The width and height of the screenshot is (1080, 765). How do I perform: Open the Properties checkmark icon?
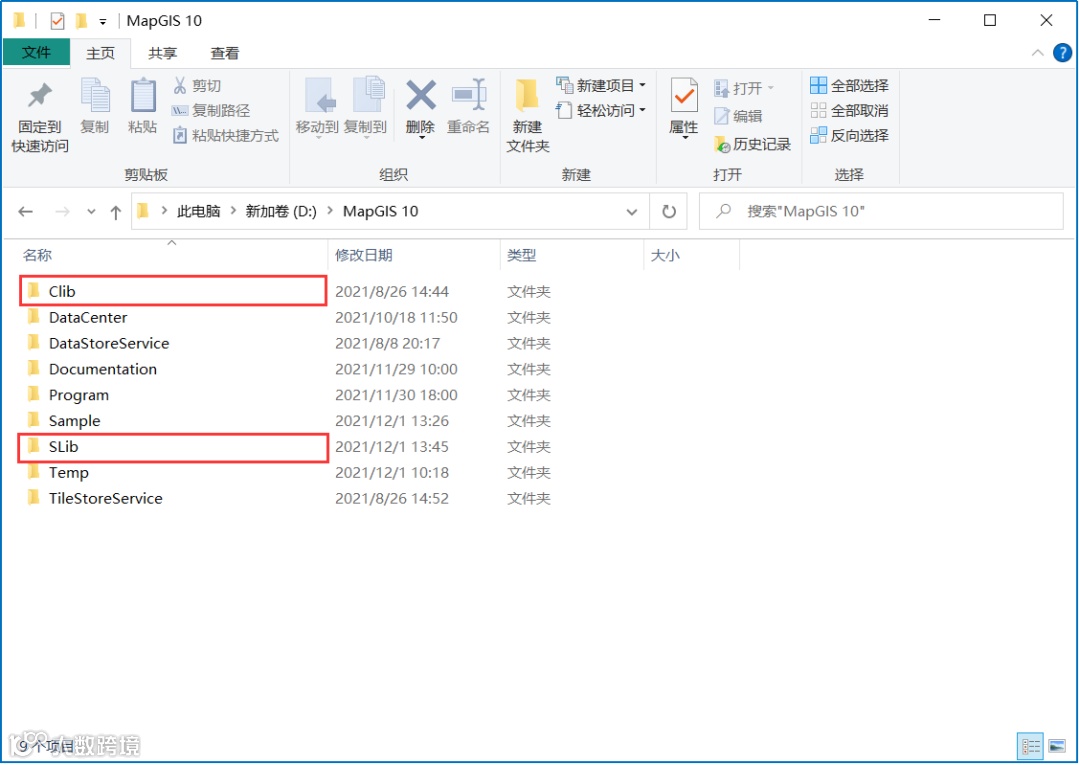684,96
